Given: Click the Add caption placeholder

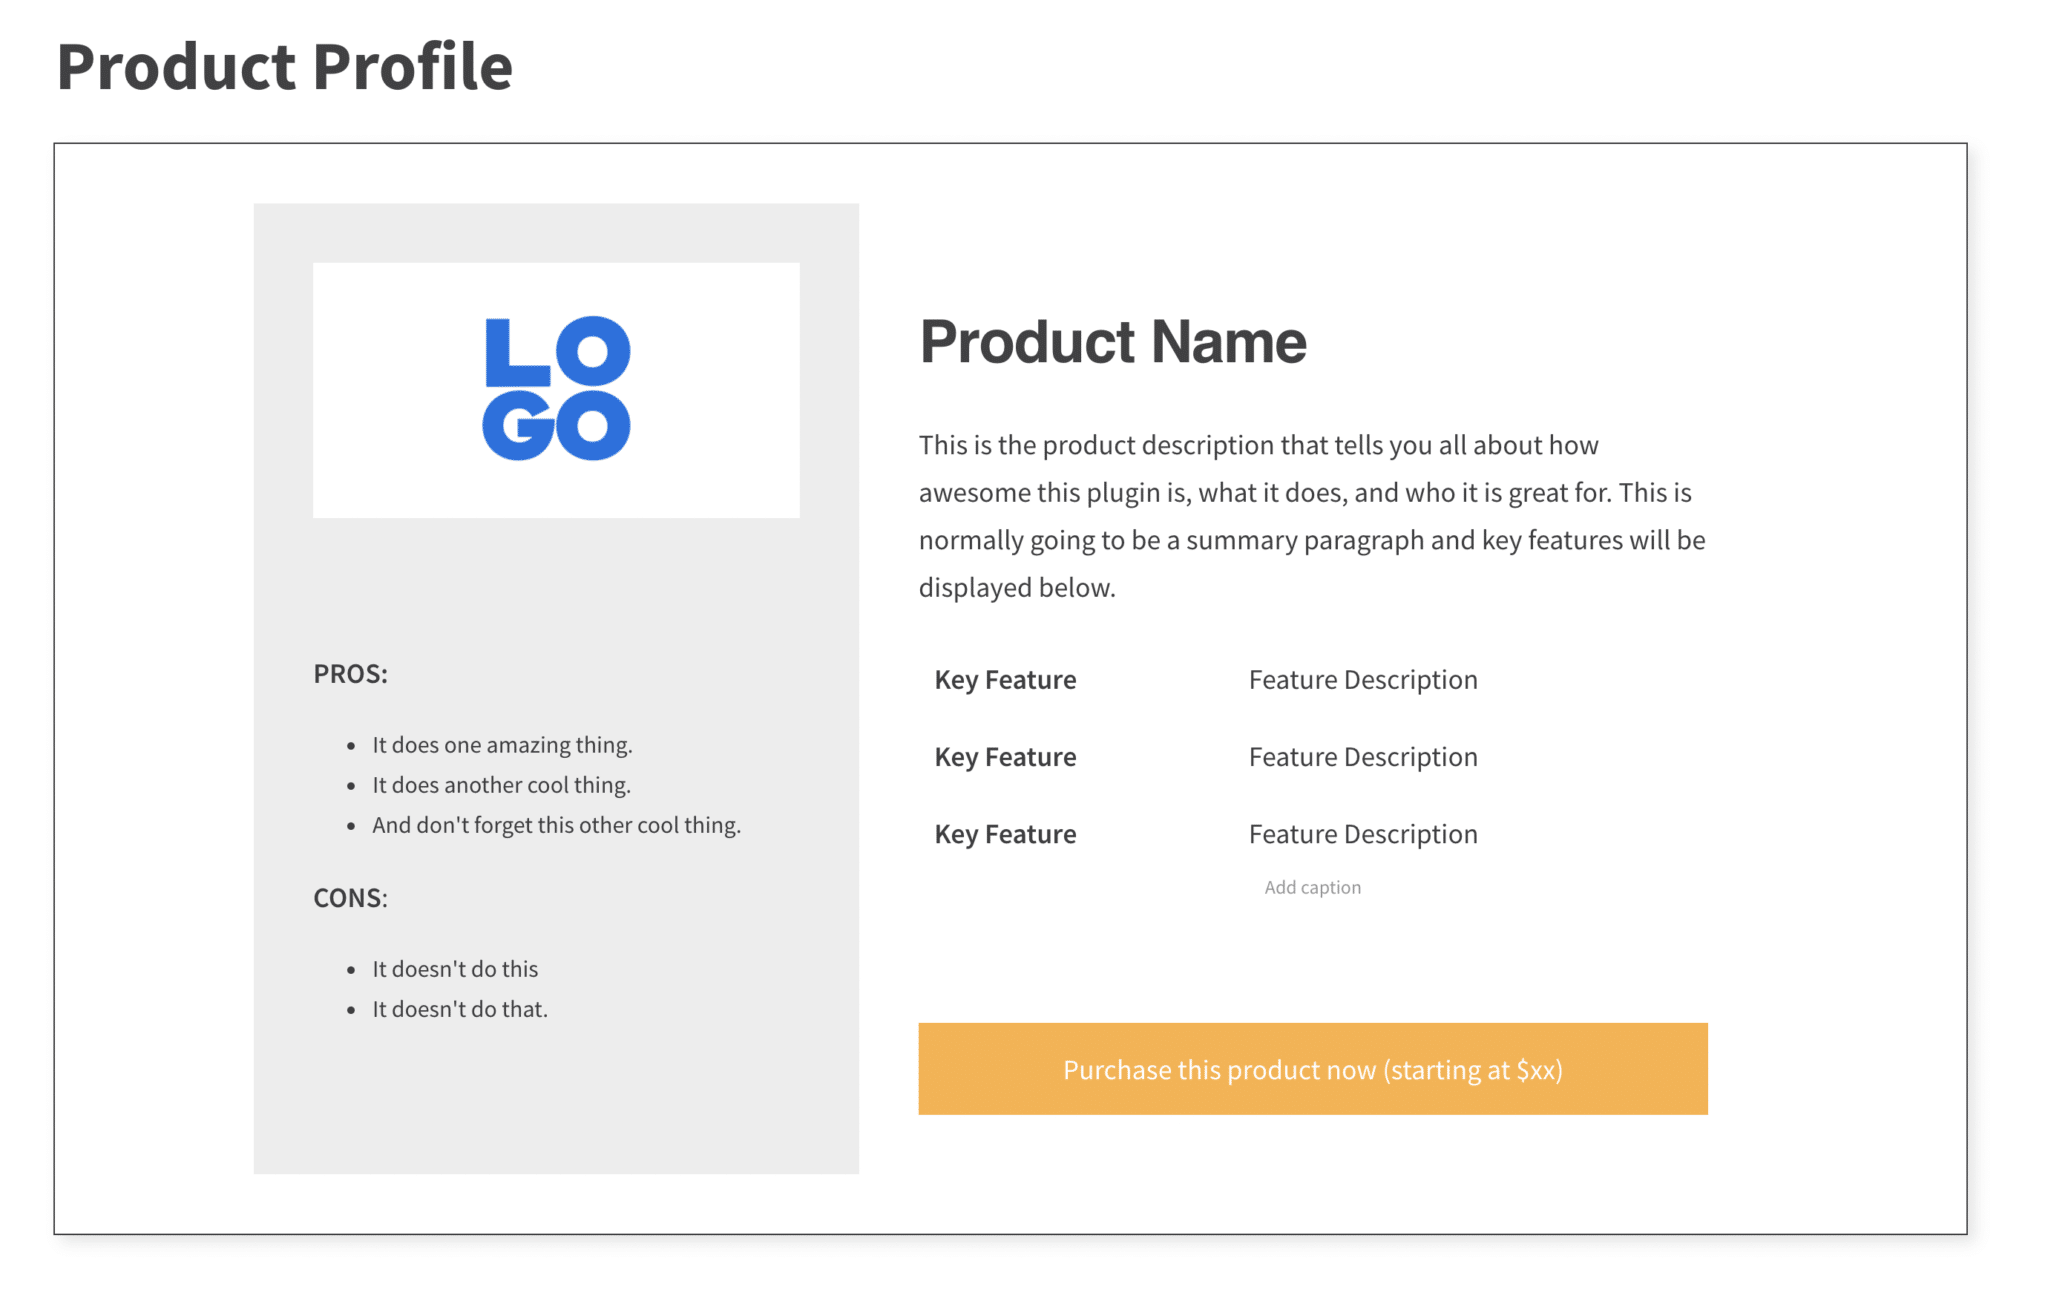Looking at the screenshot, I should (1312, 887).
